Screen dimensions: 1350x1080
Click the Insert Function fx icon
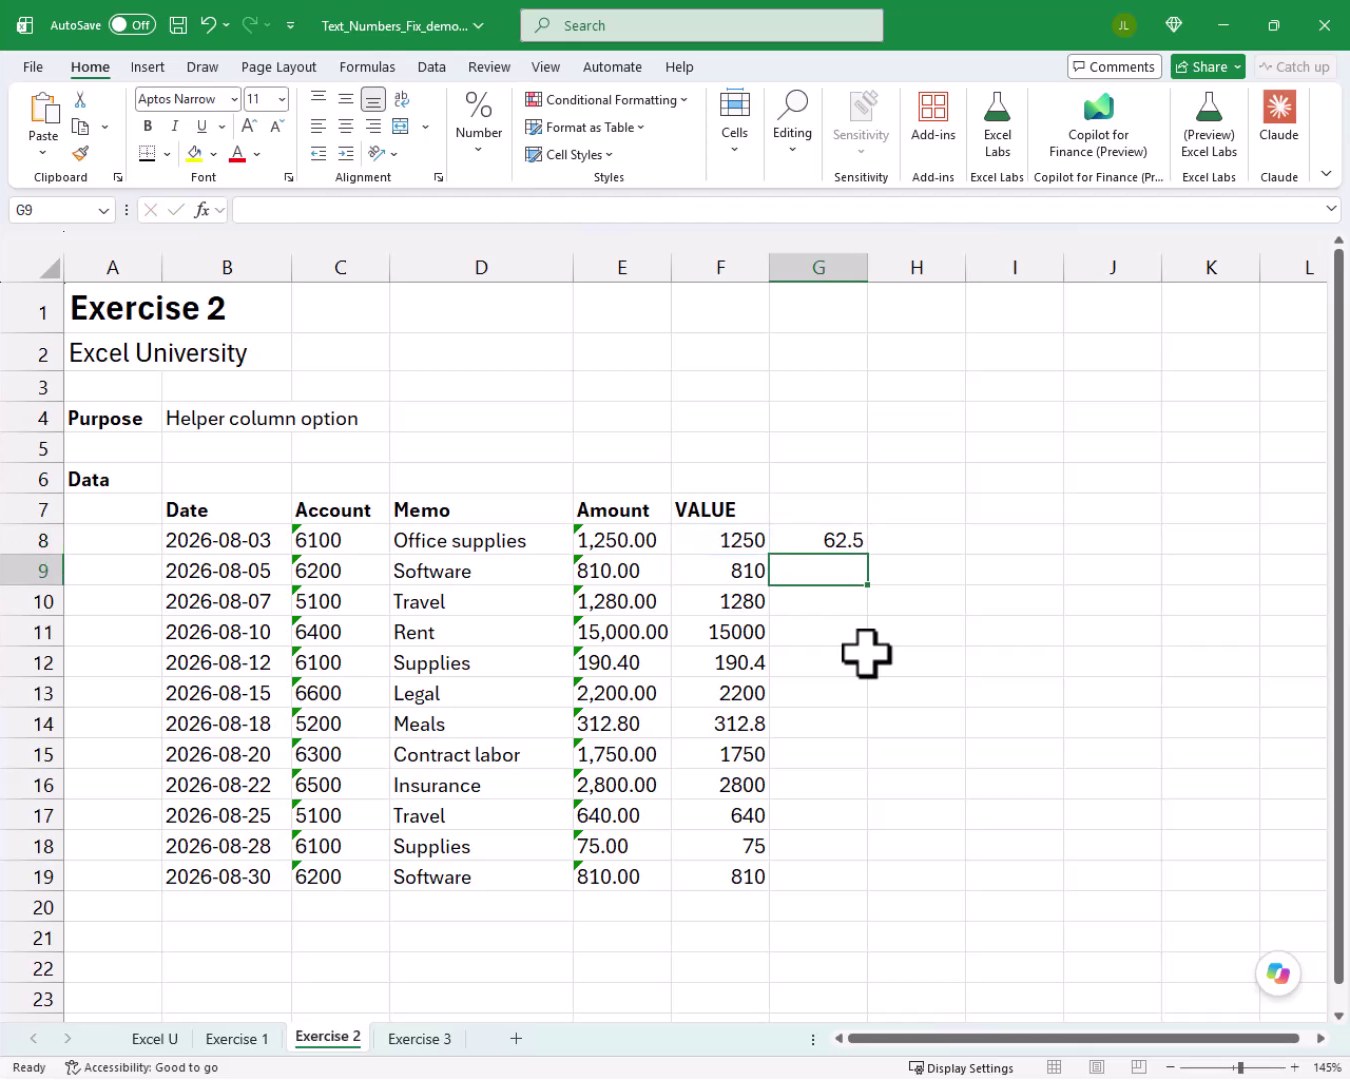[202, 210]
